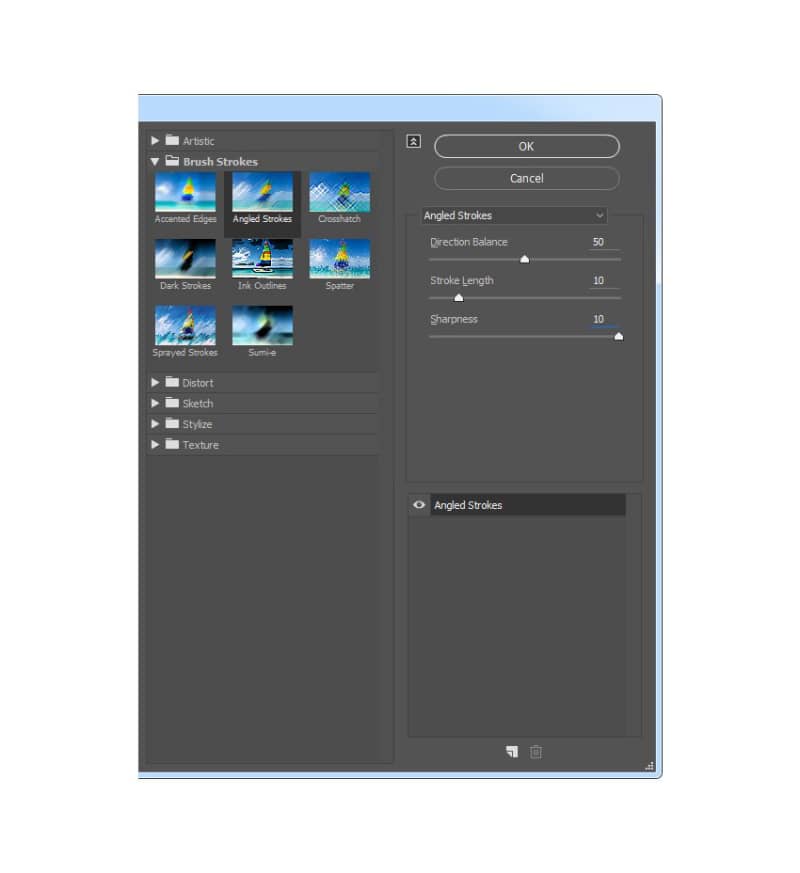Collapse the Brush Strokes category

pos(155,161)
